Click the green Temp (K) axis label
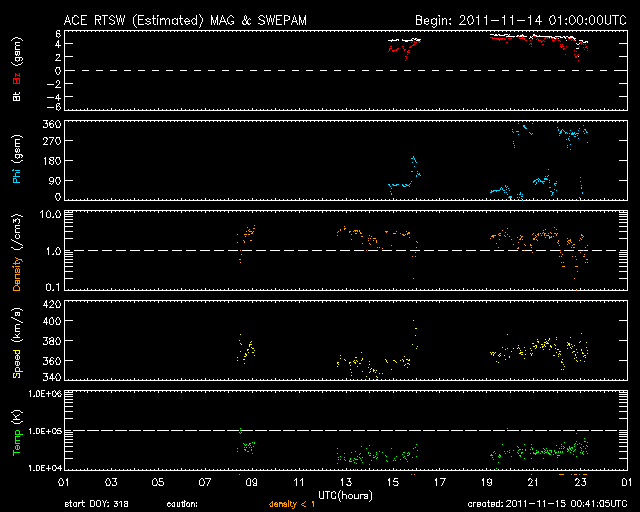Image resolution: width=640 pixels, height=512 pixels. (x=17, y=430)
